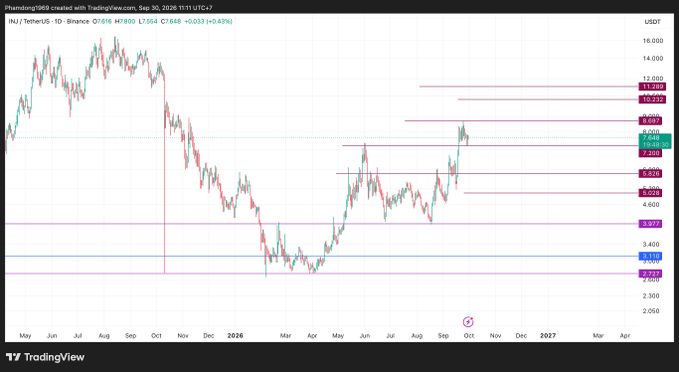The height and width of the screenshot is (372, 679).
Task: Click the 7.200 price level label
Action: pos(651,153)
